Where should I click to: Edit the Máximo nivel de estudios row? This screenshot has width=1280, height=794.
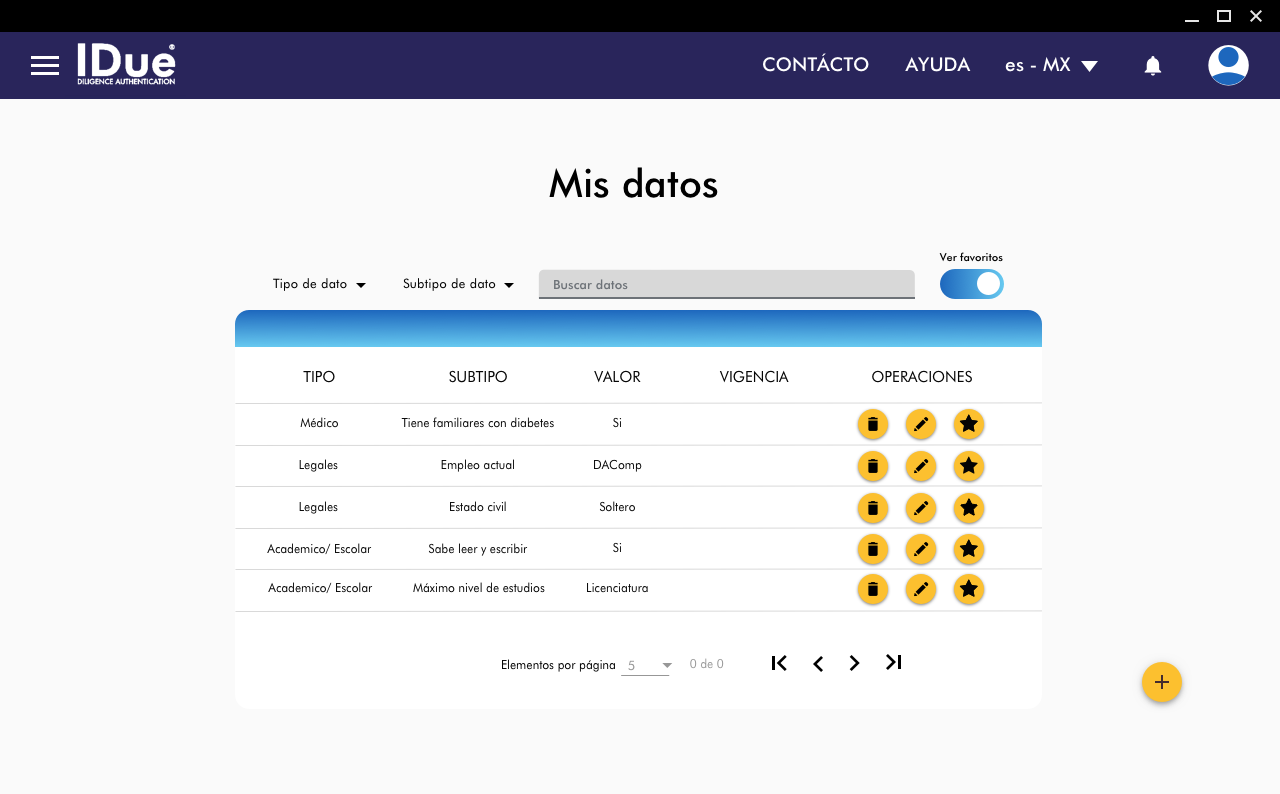pyautogui.click(x=920, y=589)
